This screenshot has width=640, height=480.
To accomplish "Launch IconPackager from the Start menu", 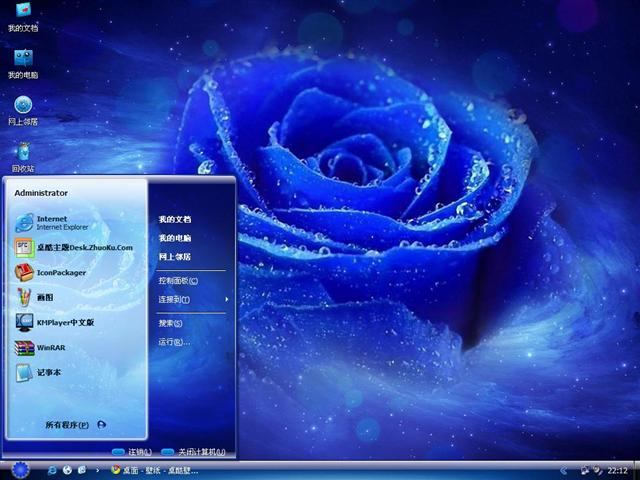I will click(60, 272).
